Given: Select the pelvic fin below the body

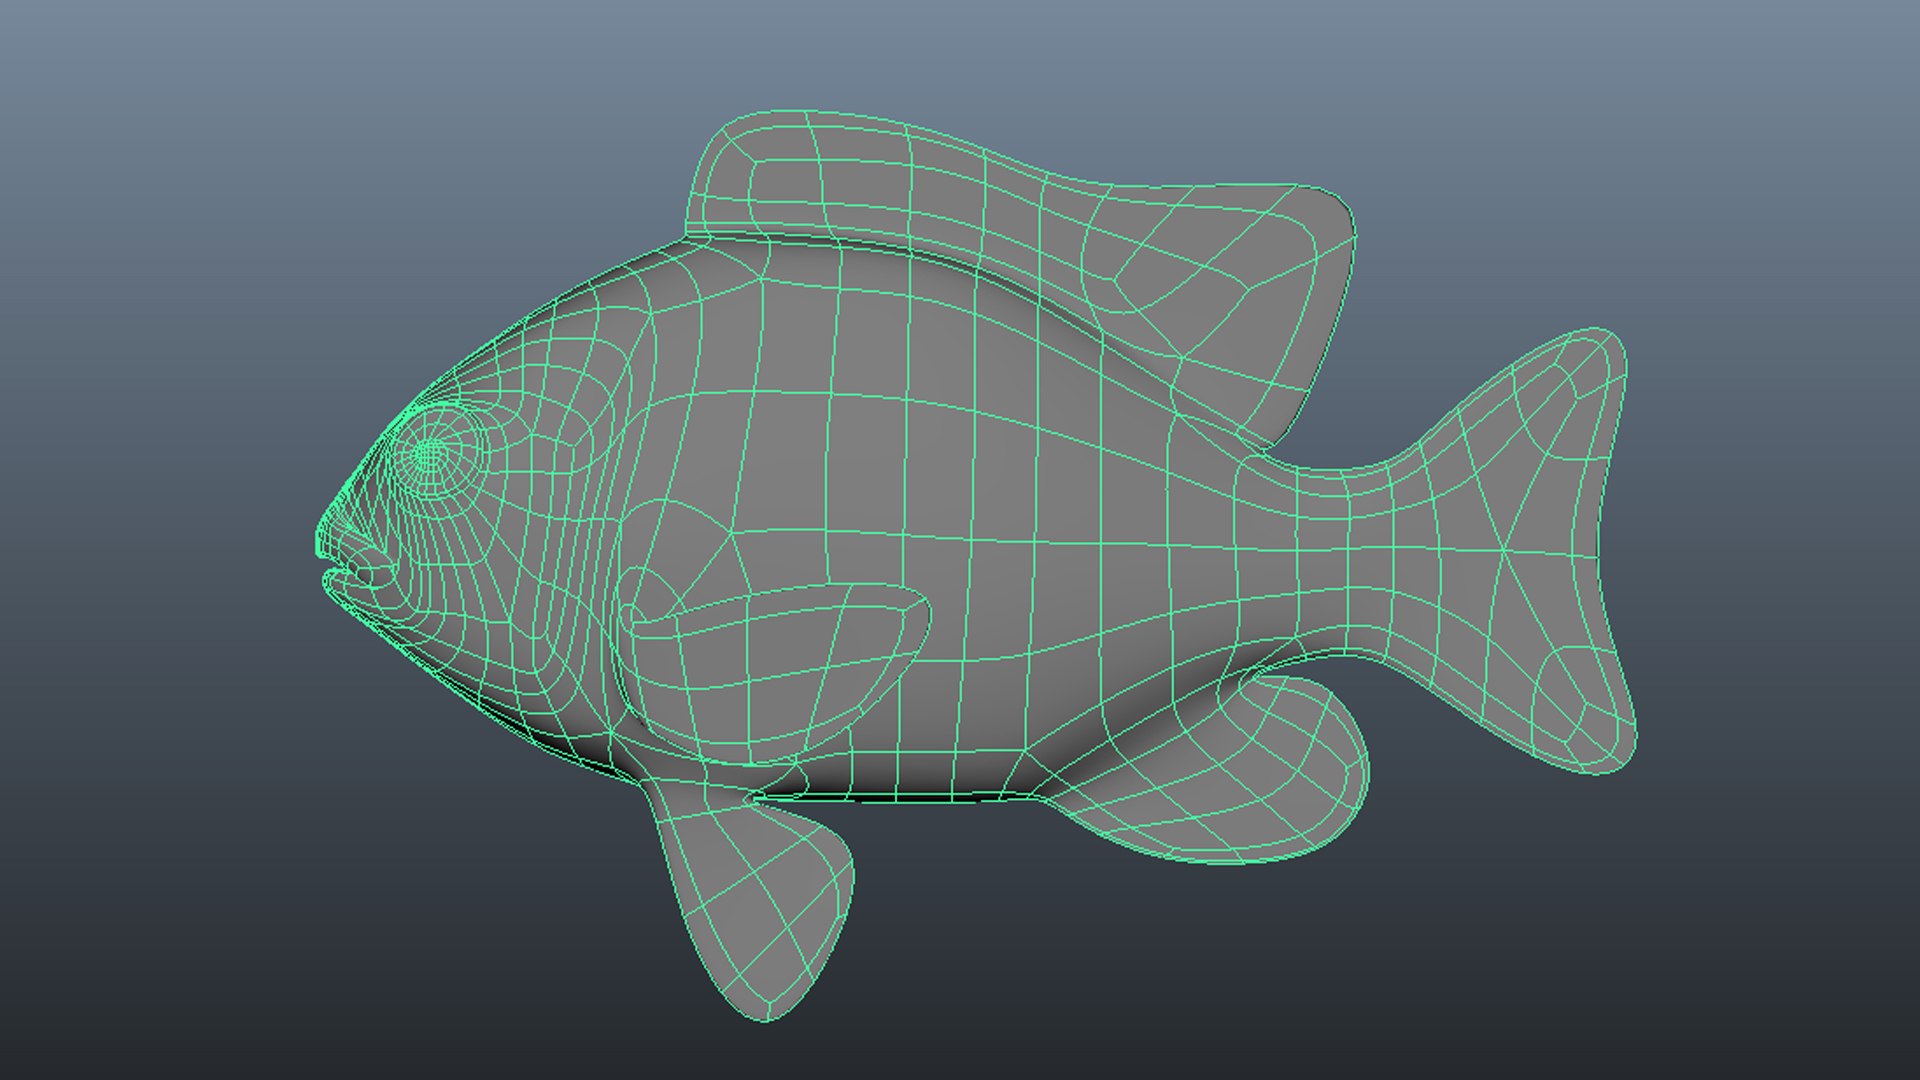Looking at the screenshot, I should point(755,900).
